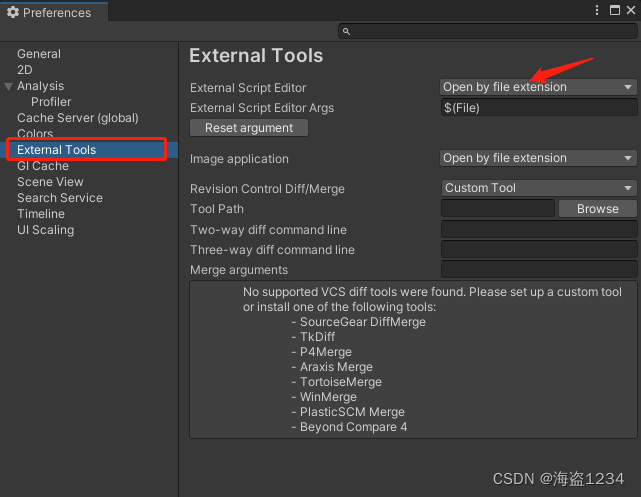Viewport: 641px width, 497px height.
Task: Open Timeline preferences
Action: pos(41,214)
